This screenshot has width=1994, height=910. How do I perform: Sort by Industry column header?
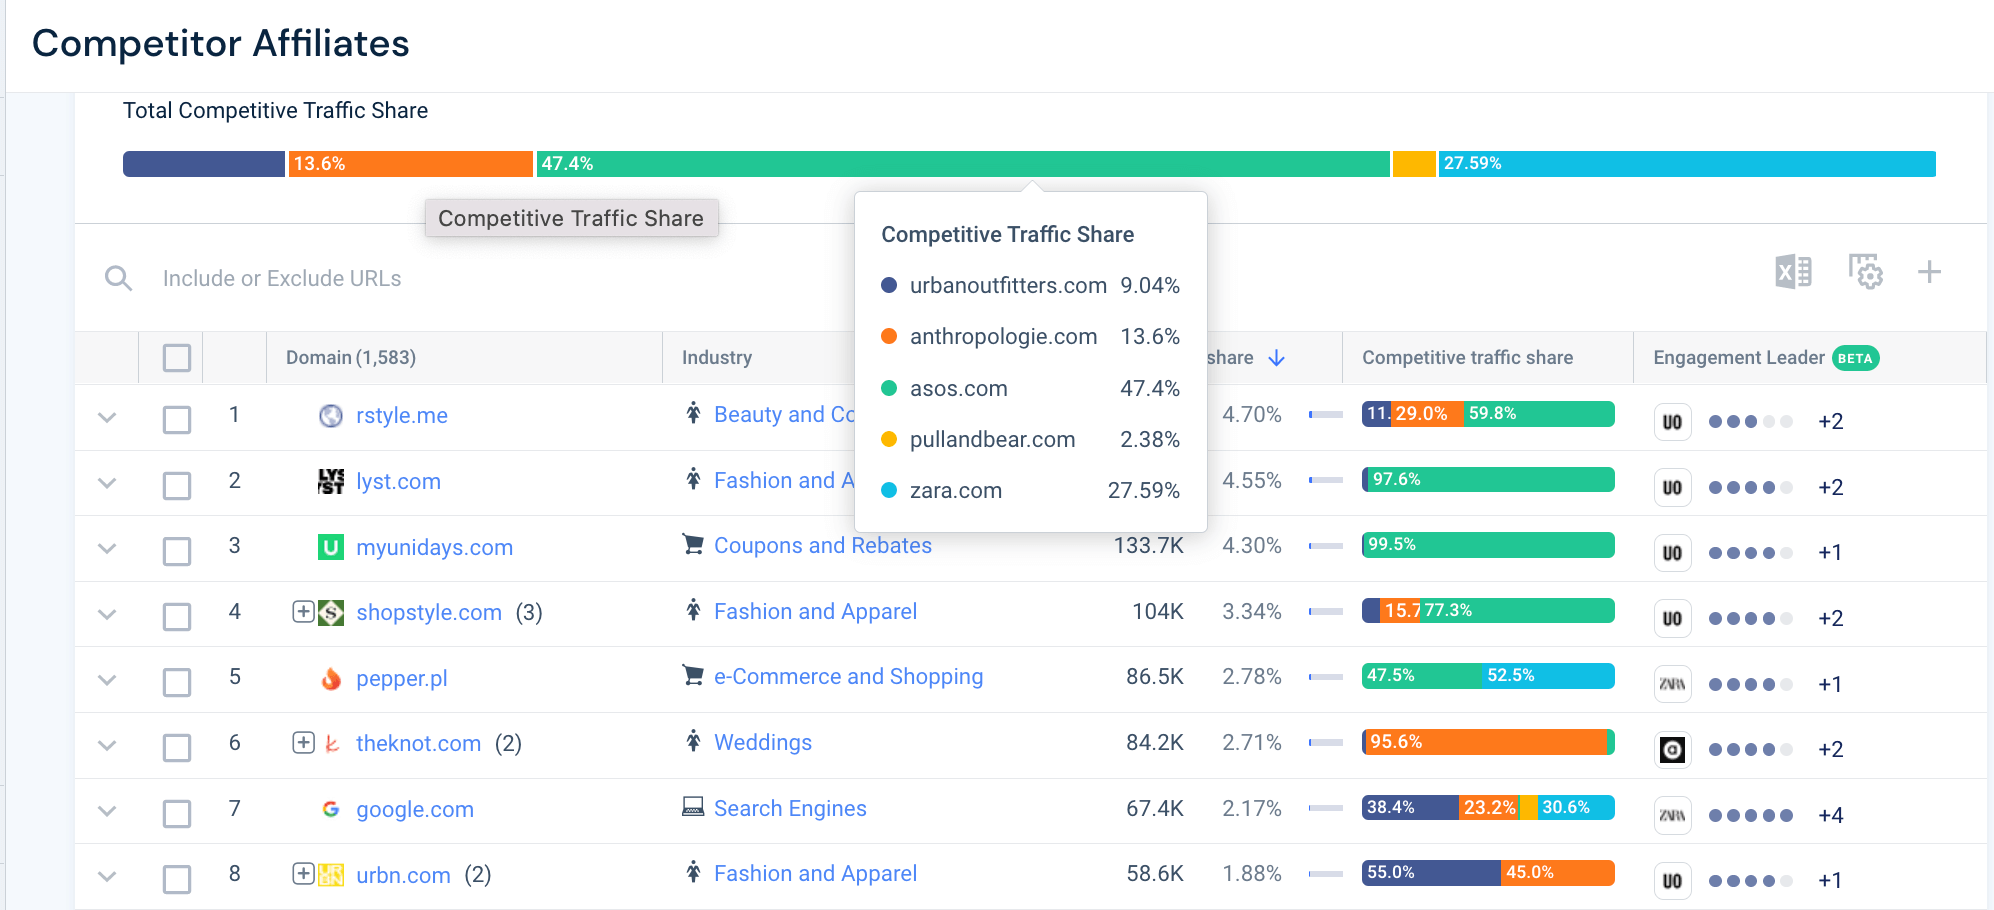717,358
